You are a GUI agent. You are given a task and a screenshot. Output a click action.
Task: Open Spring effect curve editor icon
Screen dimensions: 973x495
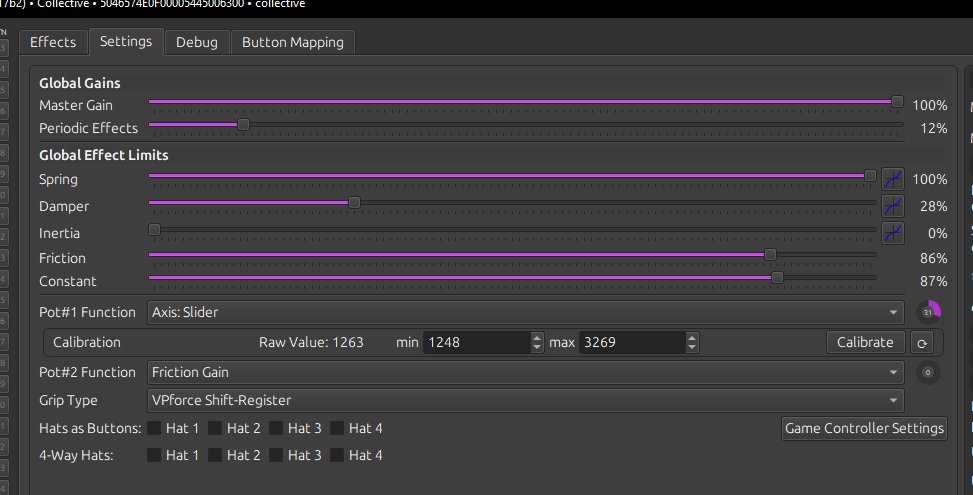893,179
